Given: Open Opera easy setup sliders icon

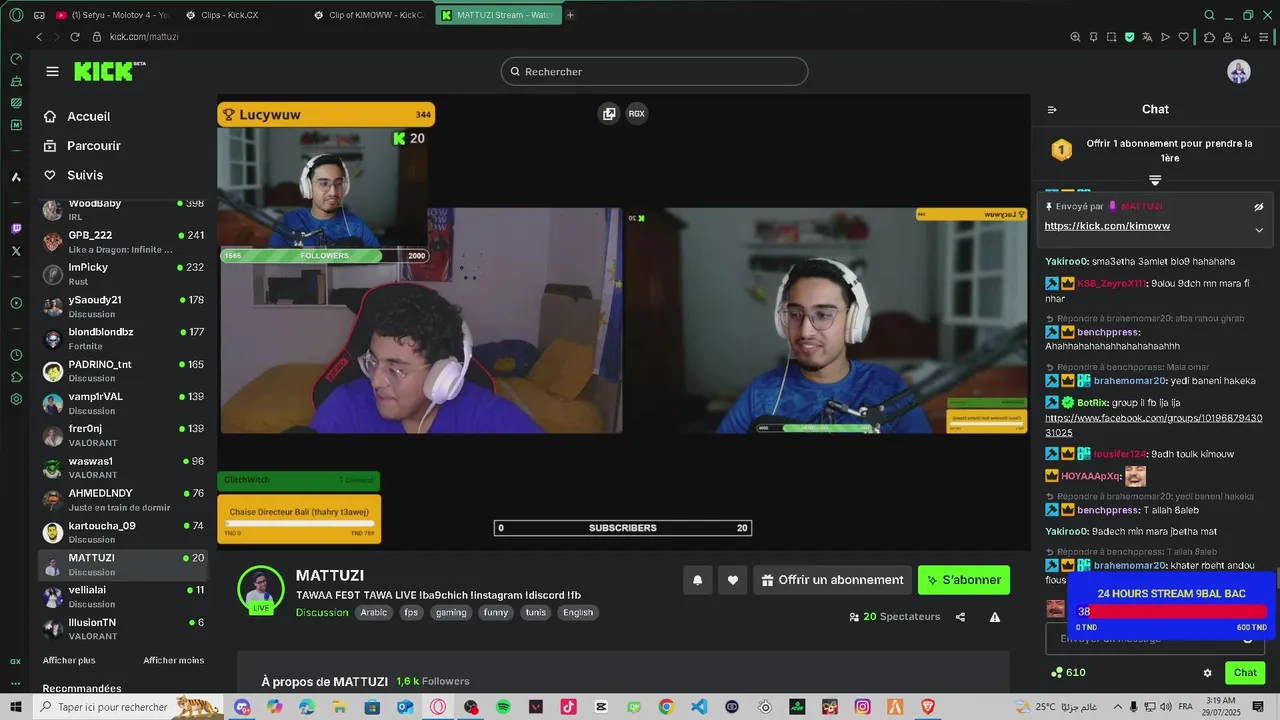Looking at the screenshot, I should pyautogui.click(x=1264, y=37).
